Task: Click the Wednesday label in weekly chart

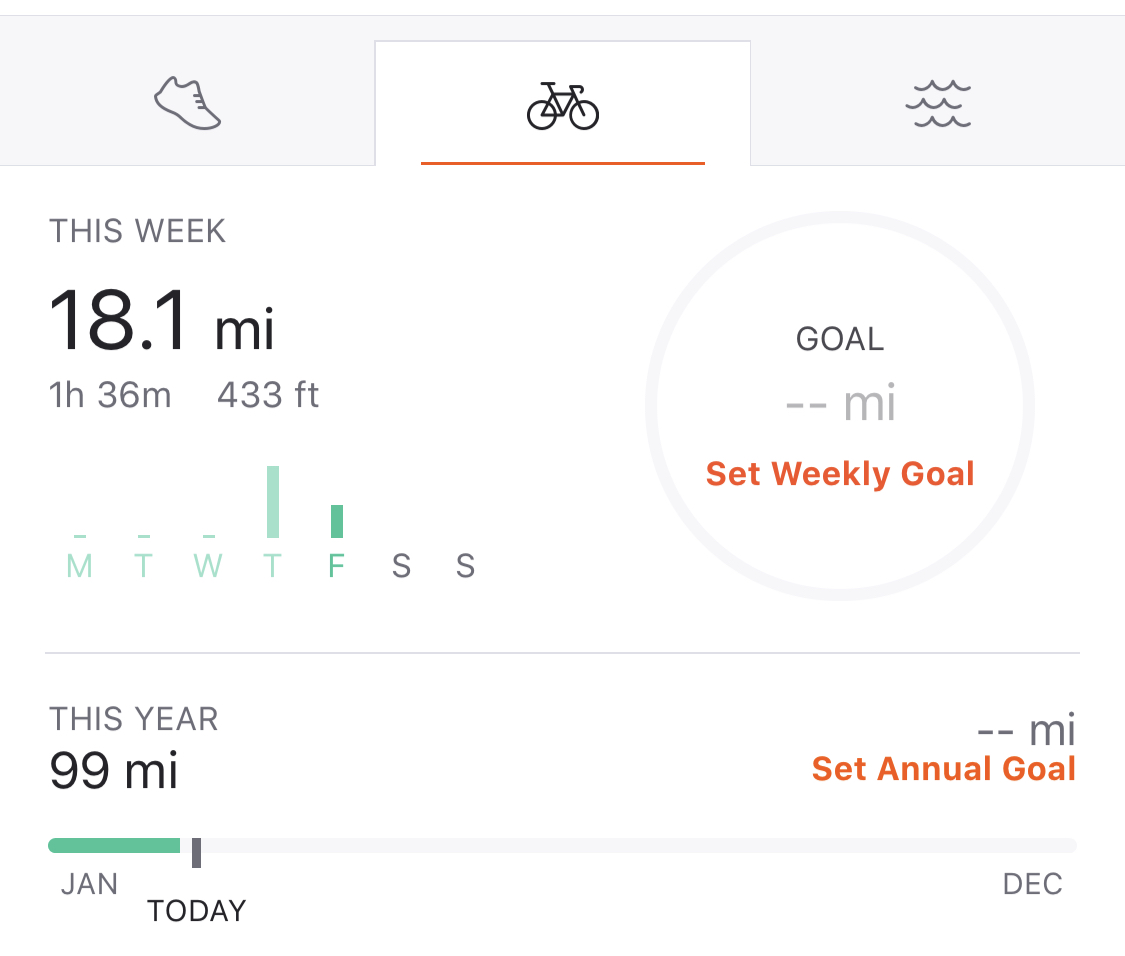Action: [207, 567]
